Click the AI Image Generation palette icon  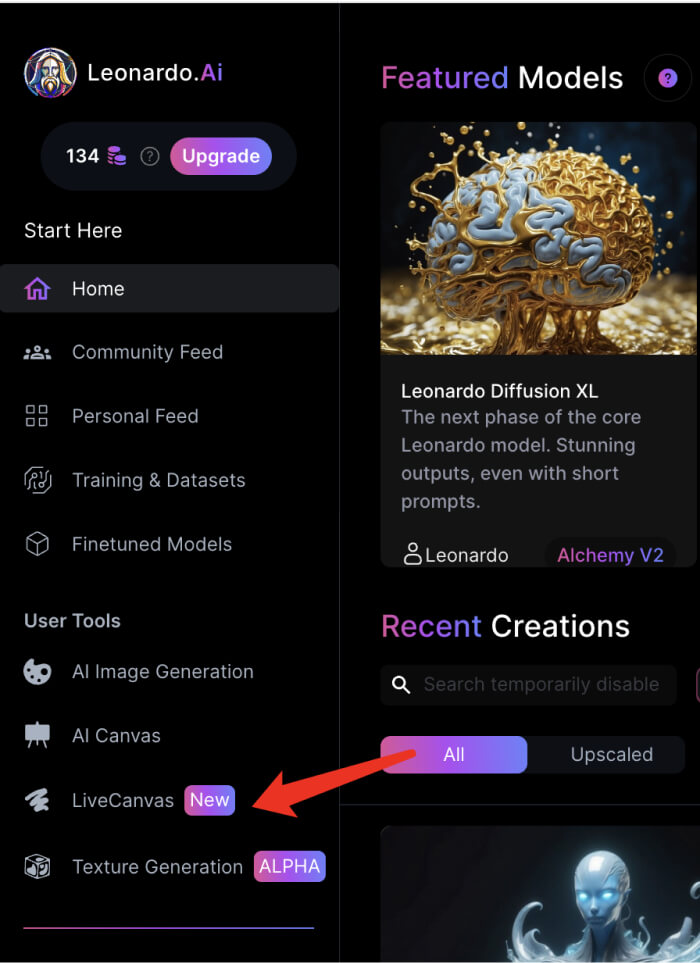pos(37,672)
